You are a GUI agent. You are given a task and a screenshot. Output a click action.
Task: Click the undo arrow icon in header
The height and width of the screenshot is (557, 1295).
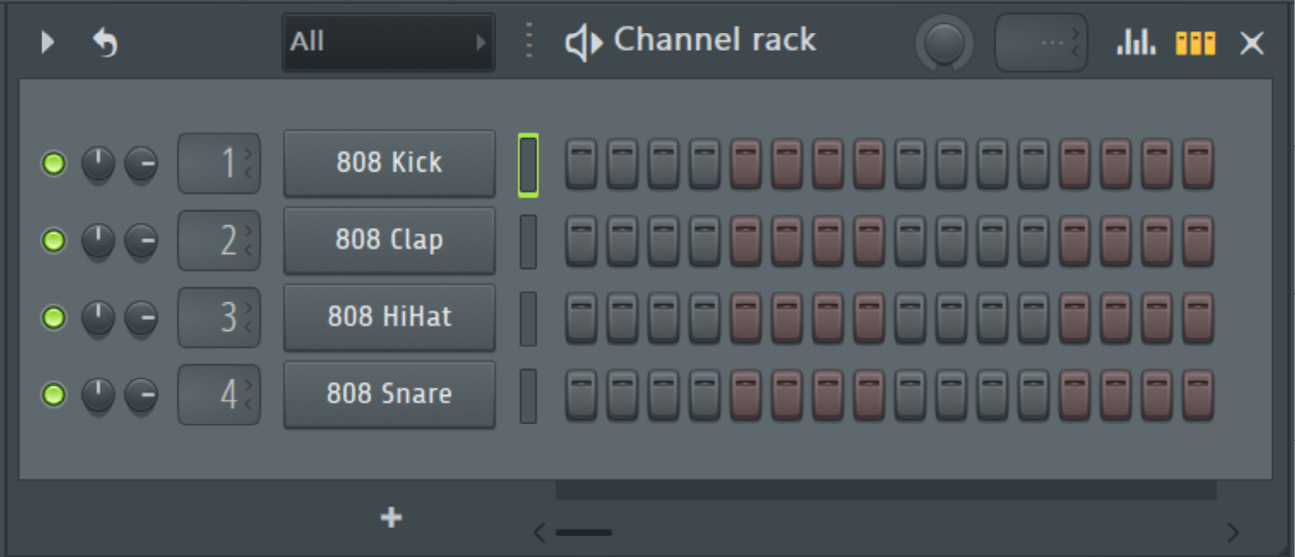[x=105, y=43]
